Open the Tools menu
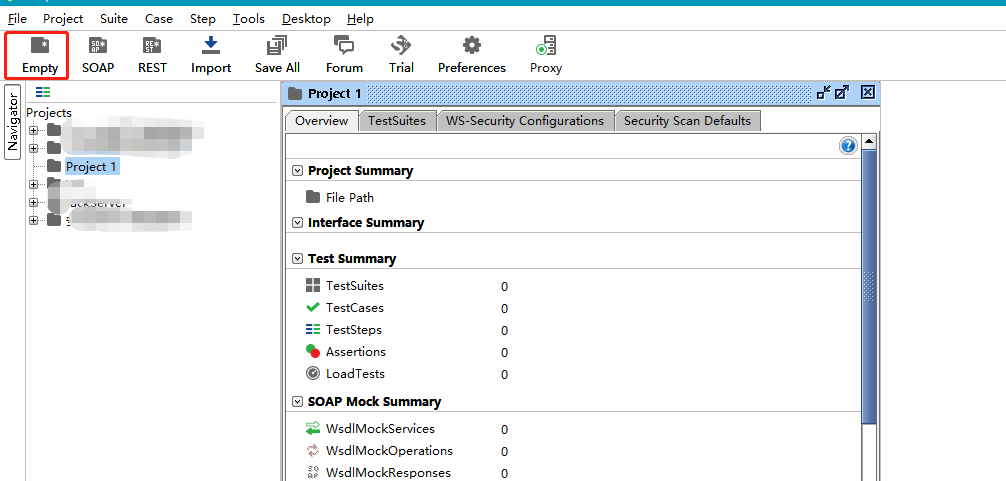The image size is (1006, 481). 249,19
